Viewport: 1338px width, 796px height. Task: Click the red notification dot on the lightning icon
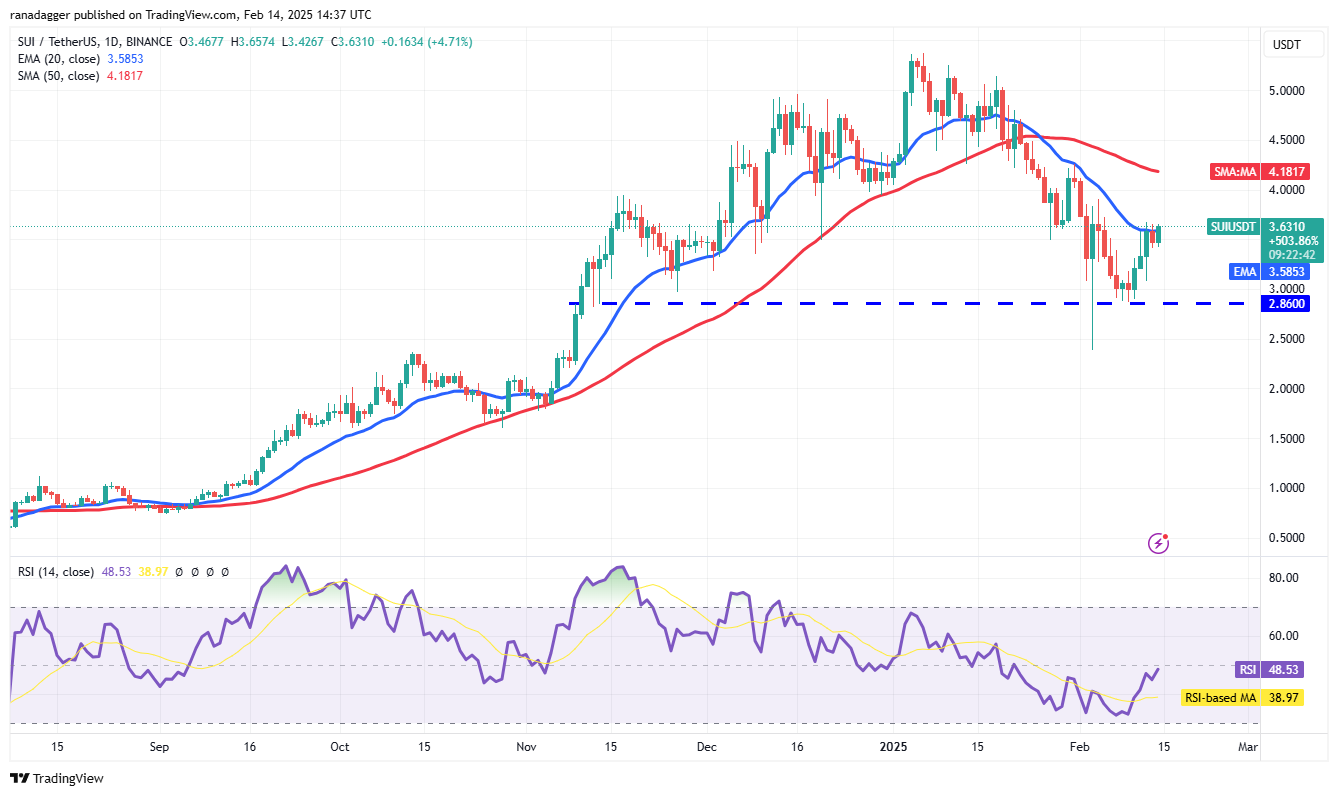click(x=1167, y=536)
